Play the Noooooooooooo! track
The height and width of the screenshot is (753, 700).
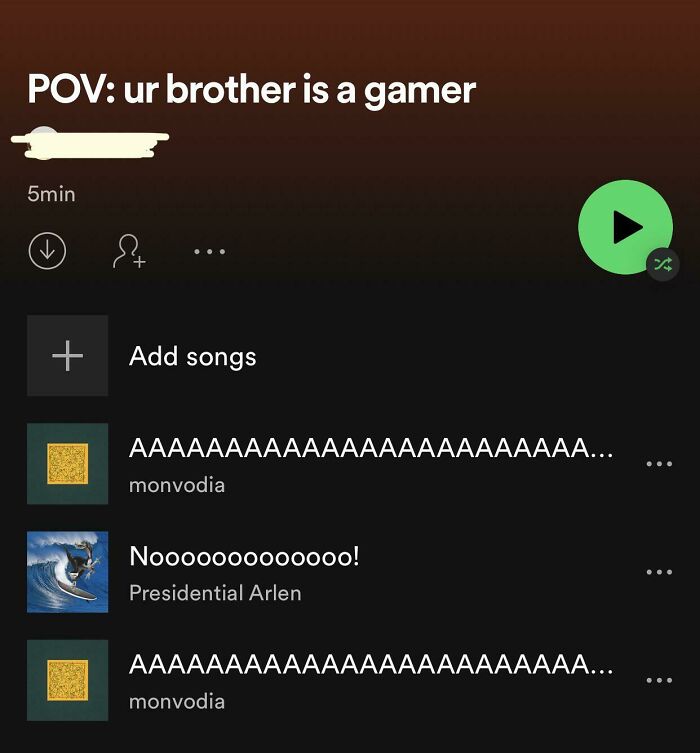[244, 557]
